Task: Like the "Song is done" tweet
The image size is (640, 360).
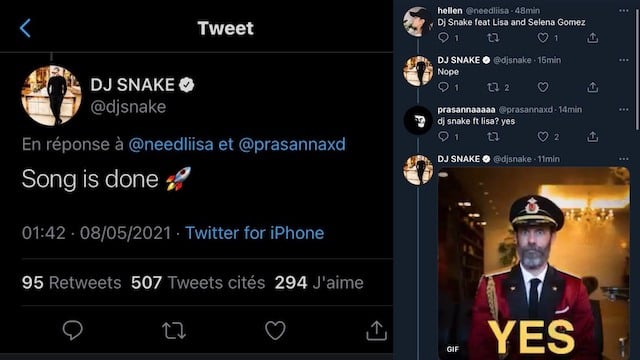Action: point(275,330)
